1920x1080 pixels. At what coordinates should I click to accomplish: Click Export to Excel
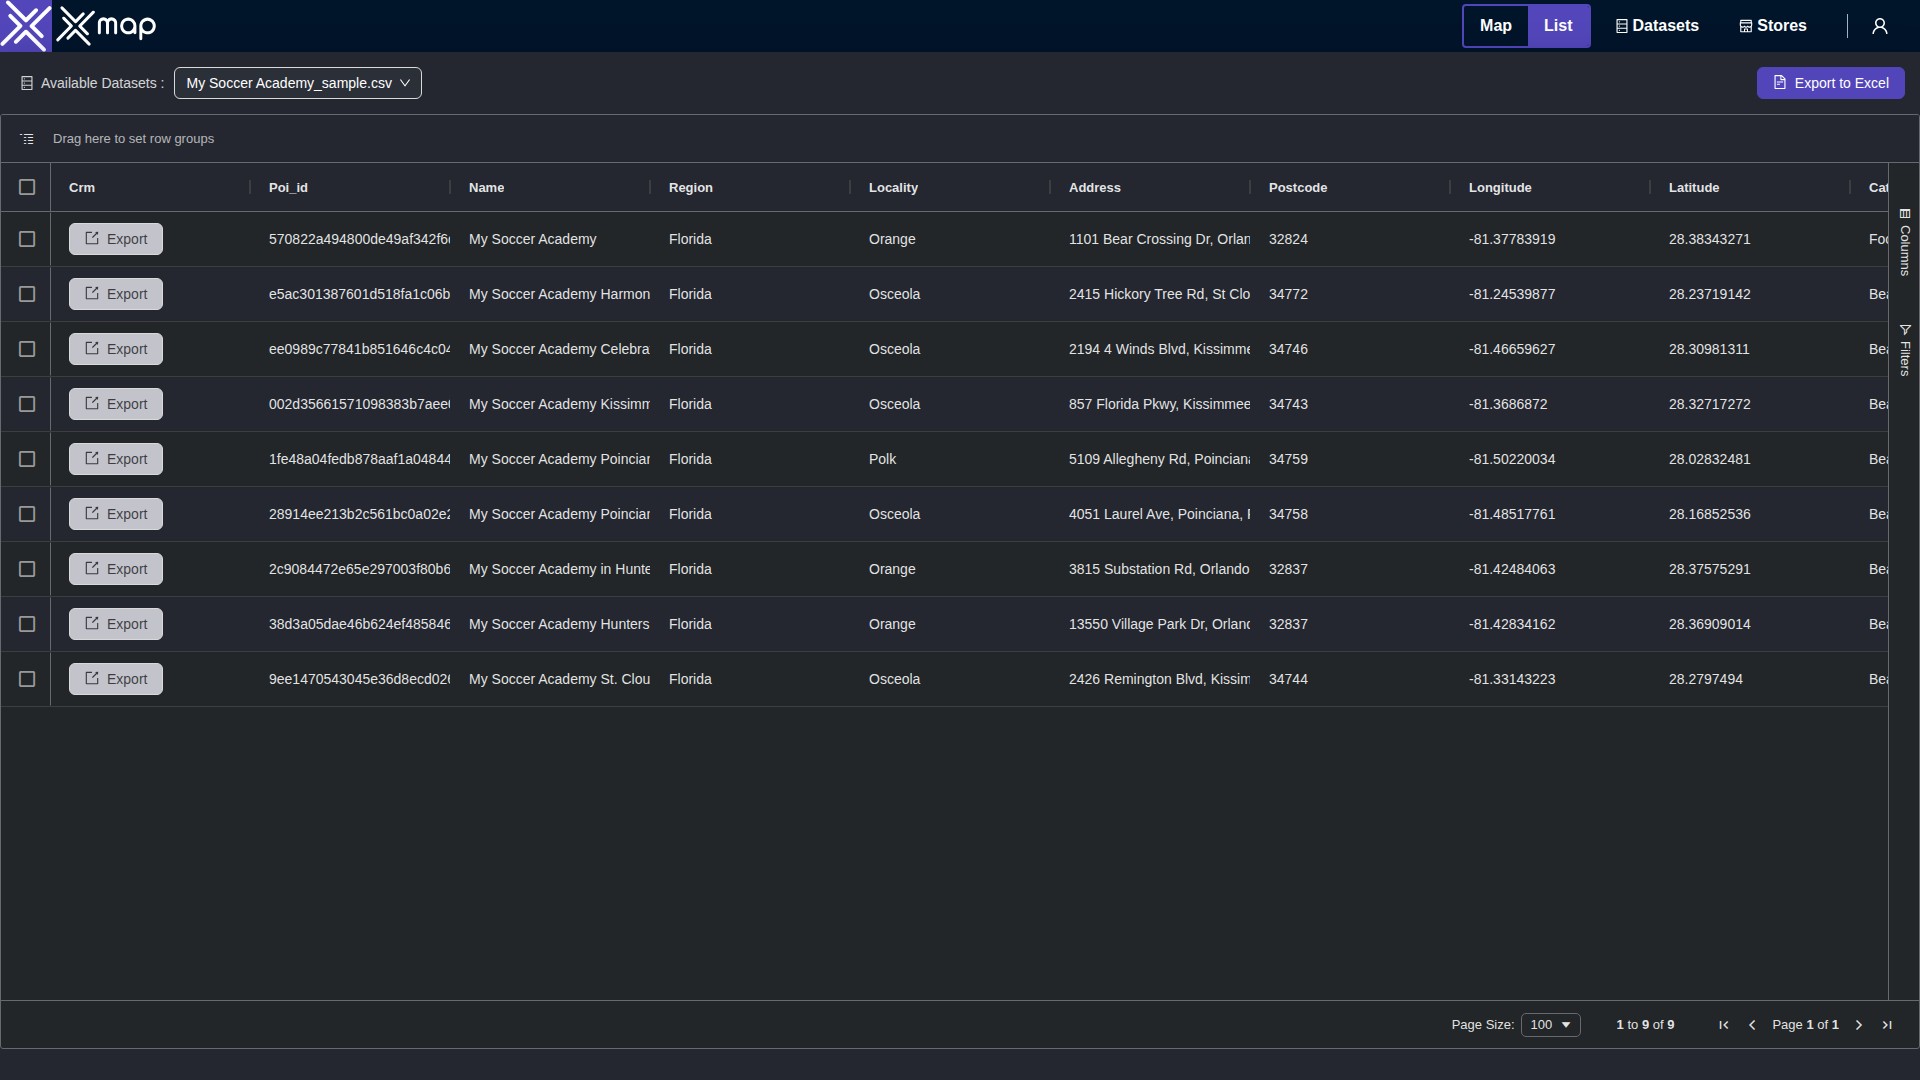tap(1831, 83)
